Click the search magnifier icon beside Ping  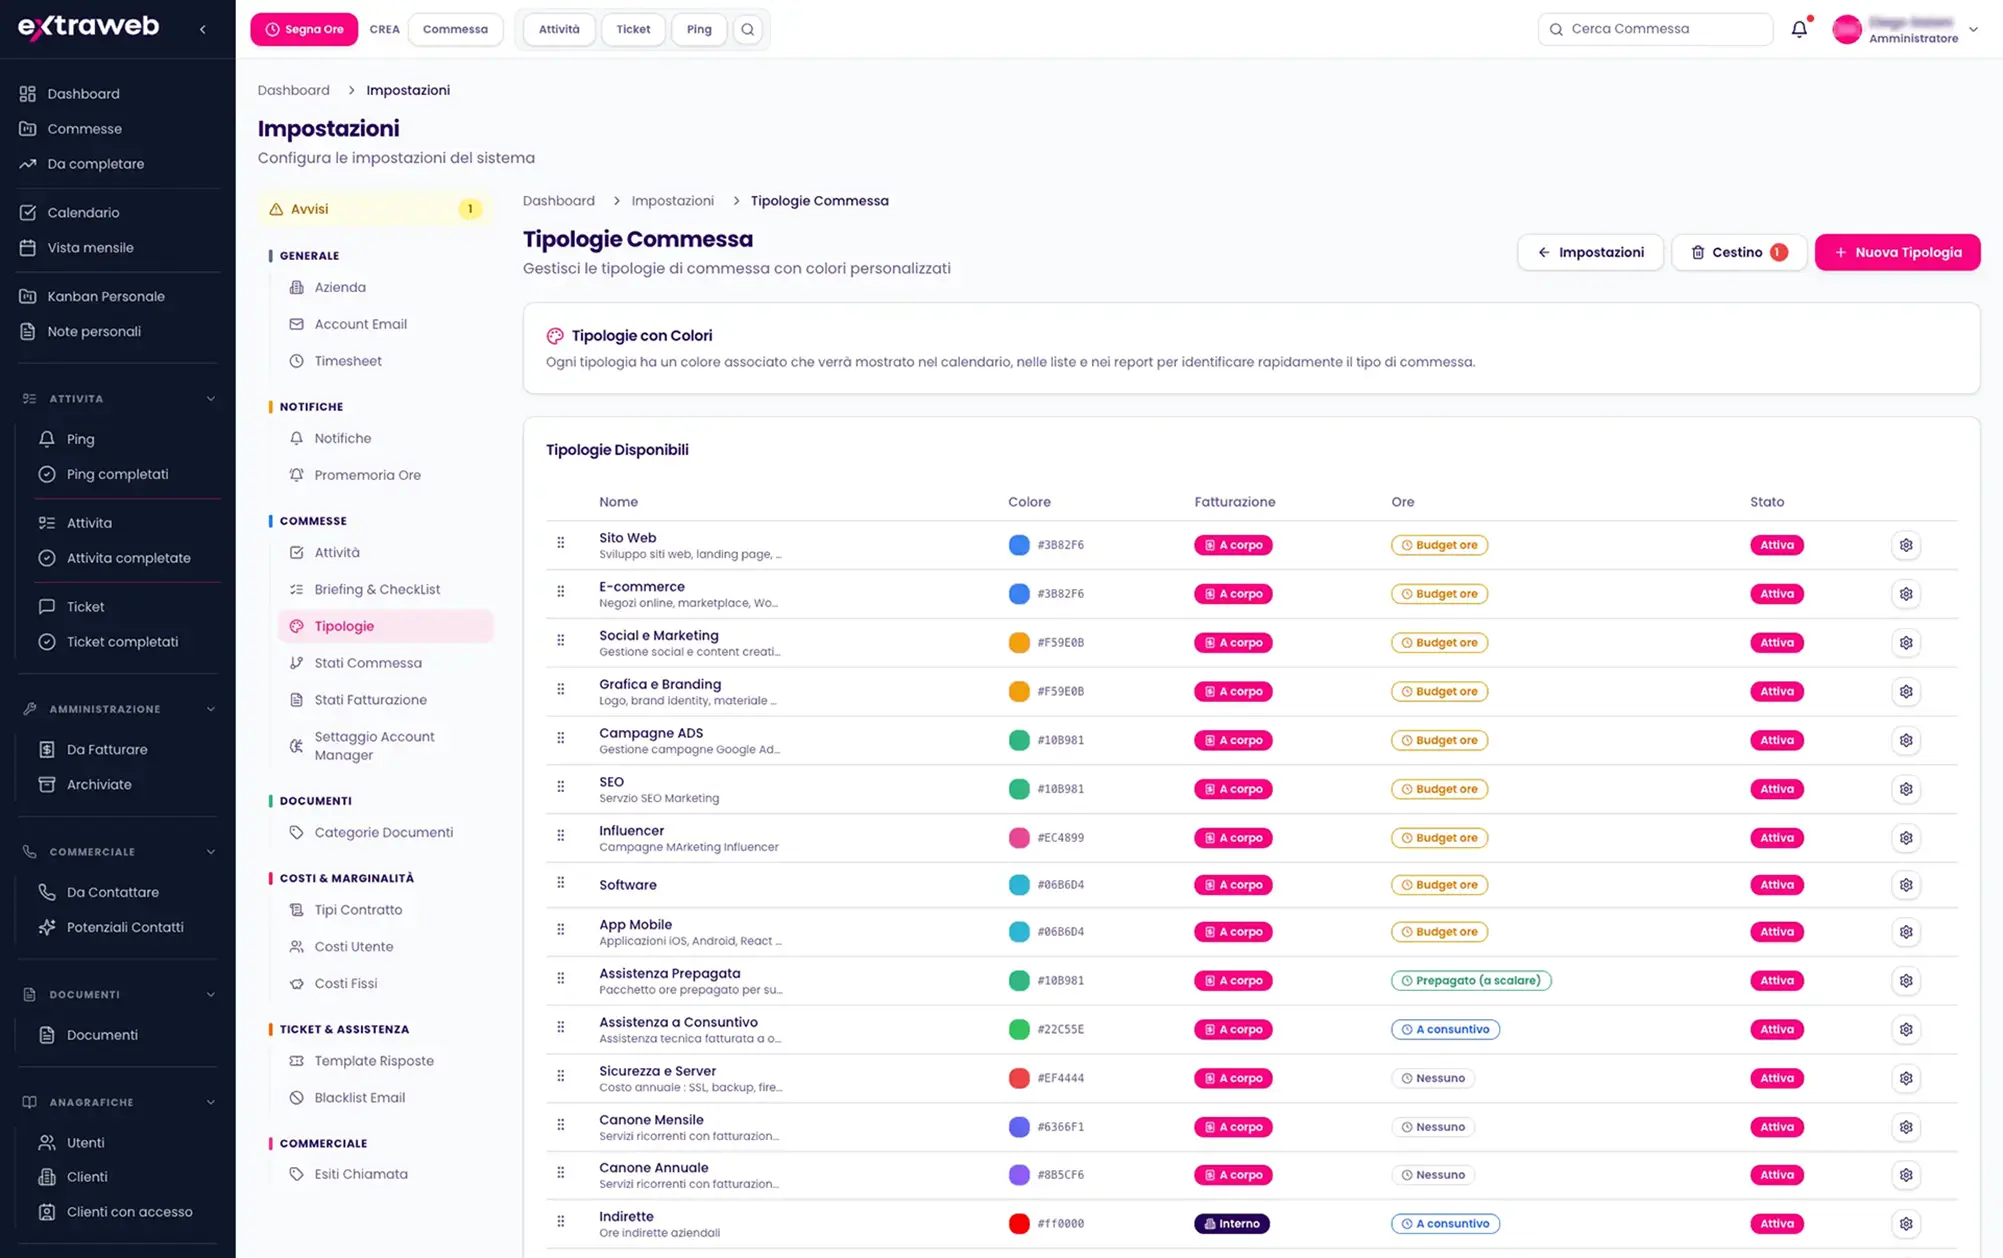pos(747,29)
